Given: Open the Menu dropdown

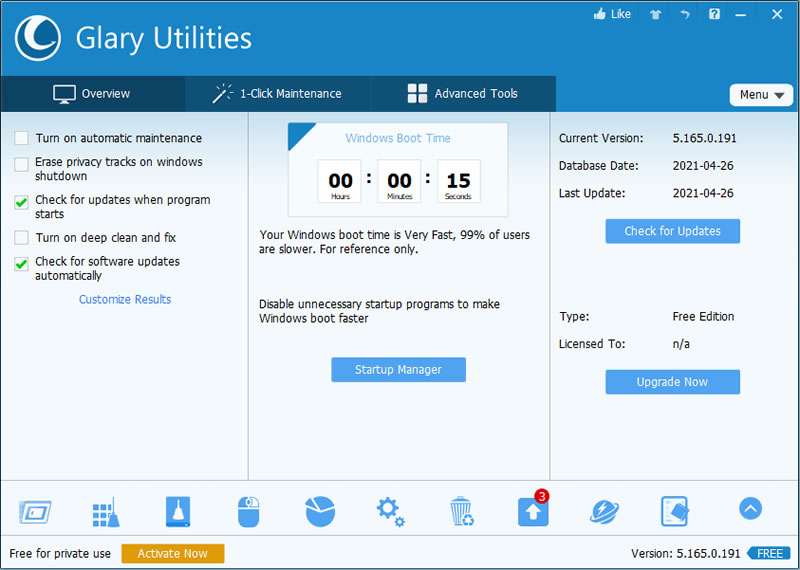Looking at the screenshot, I should pos(761,95).
